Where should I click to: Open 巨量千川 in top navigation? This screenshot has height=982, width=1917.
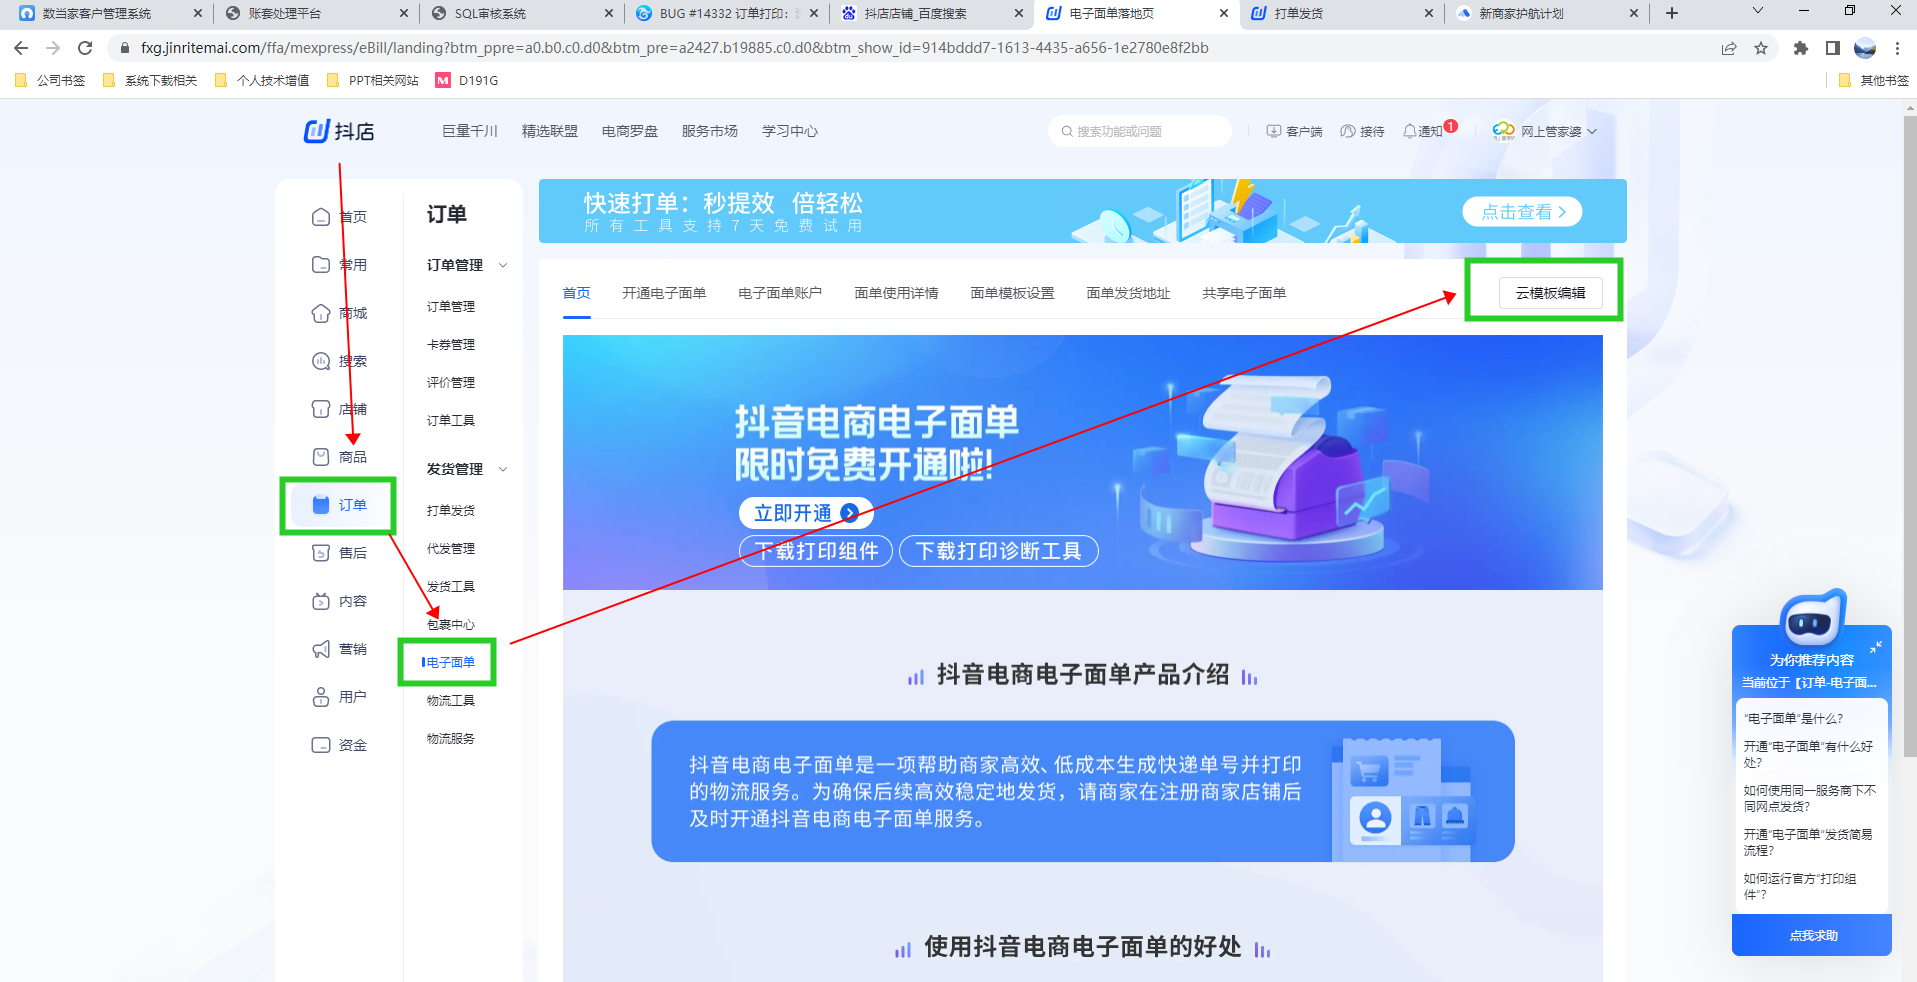tap(469, 131)
